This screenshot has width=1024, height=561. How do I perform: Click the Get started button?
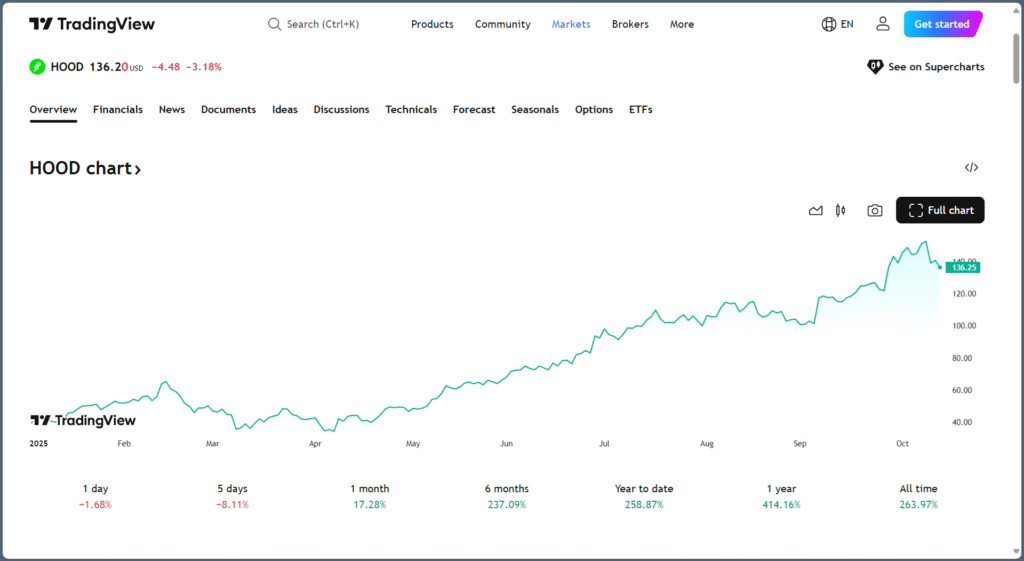pos(942,24)
